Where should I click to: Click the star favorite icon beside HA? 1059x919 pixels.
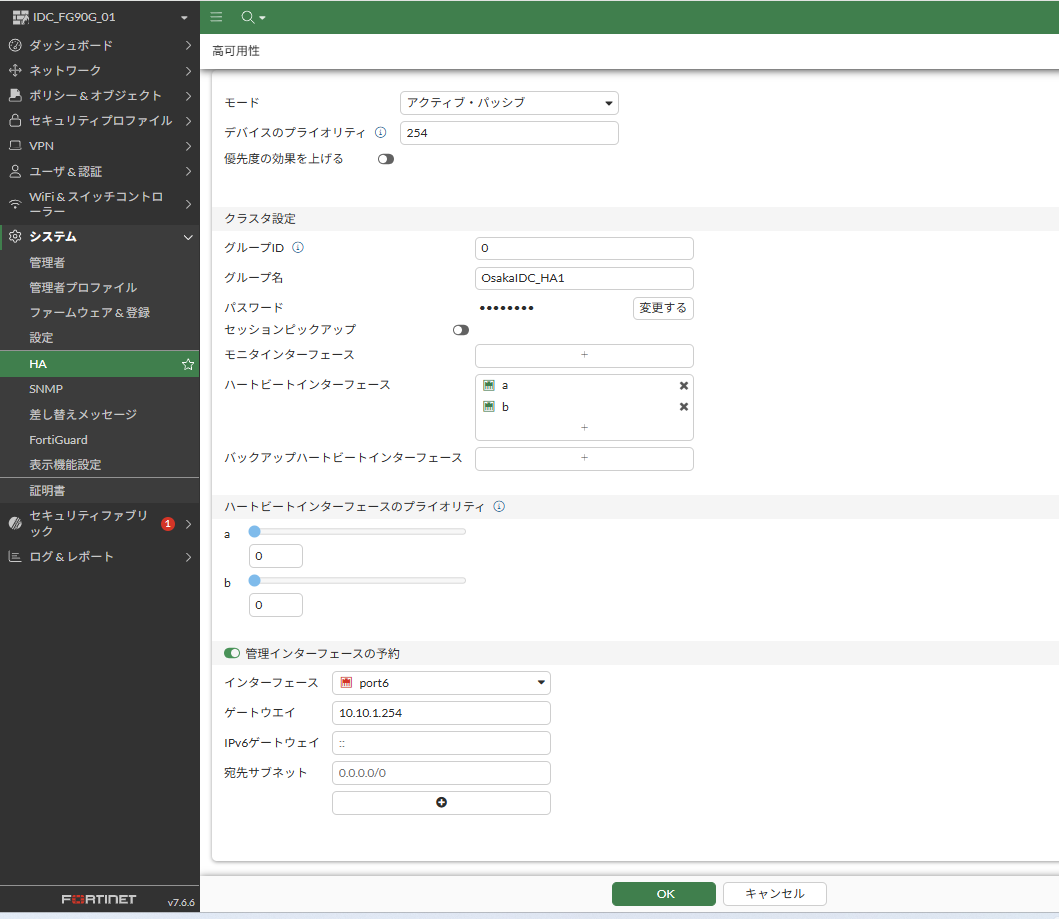pos(187,364)
